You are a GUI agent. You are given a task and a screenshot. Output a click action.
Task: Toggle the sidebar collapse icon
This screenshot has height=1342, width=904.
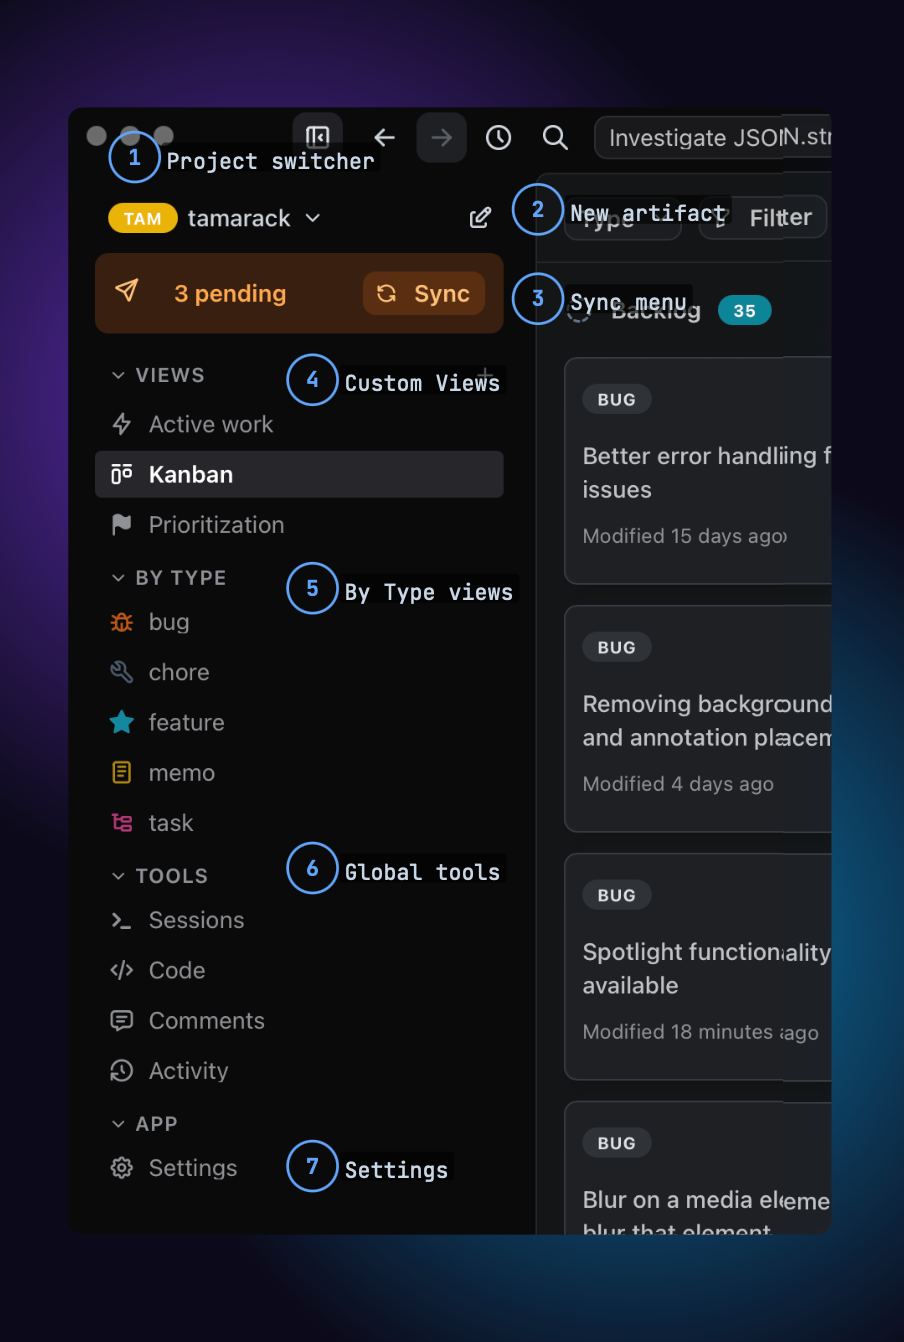point(318,137)
